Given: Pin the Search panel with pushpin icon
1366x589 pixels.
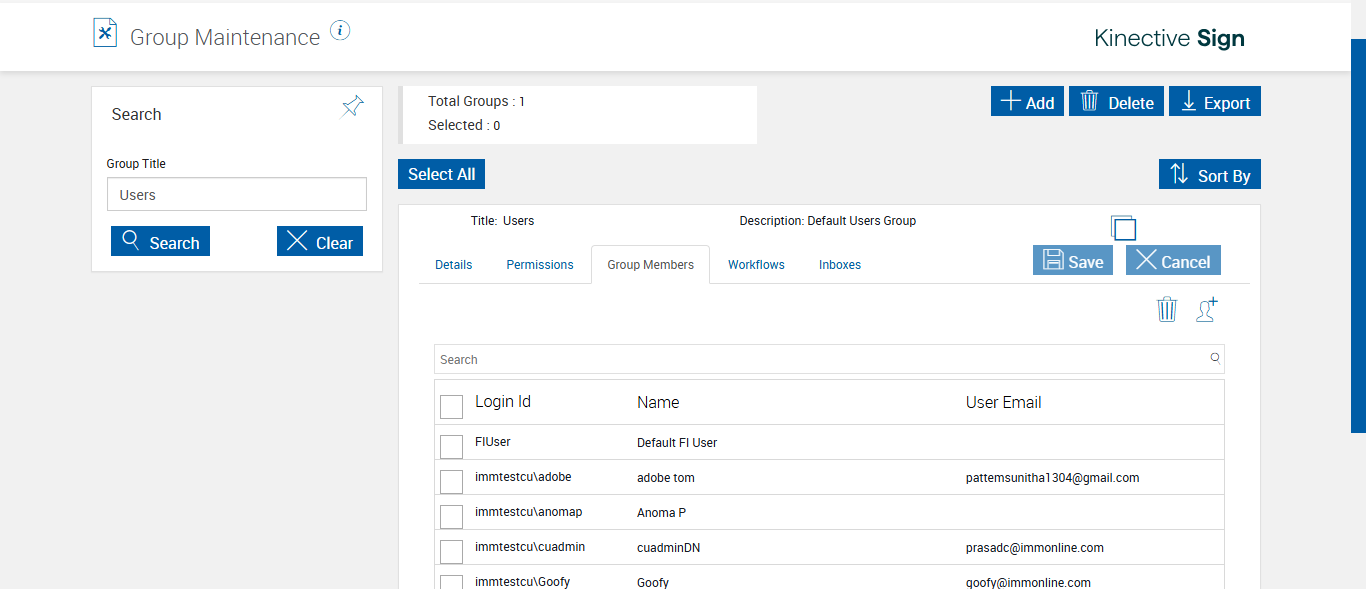Looking at the screenshot, I should pyautogui.click(x=353, y=106).
